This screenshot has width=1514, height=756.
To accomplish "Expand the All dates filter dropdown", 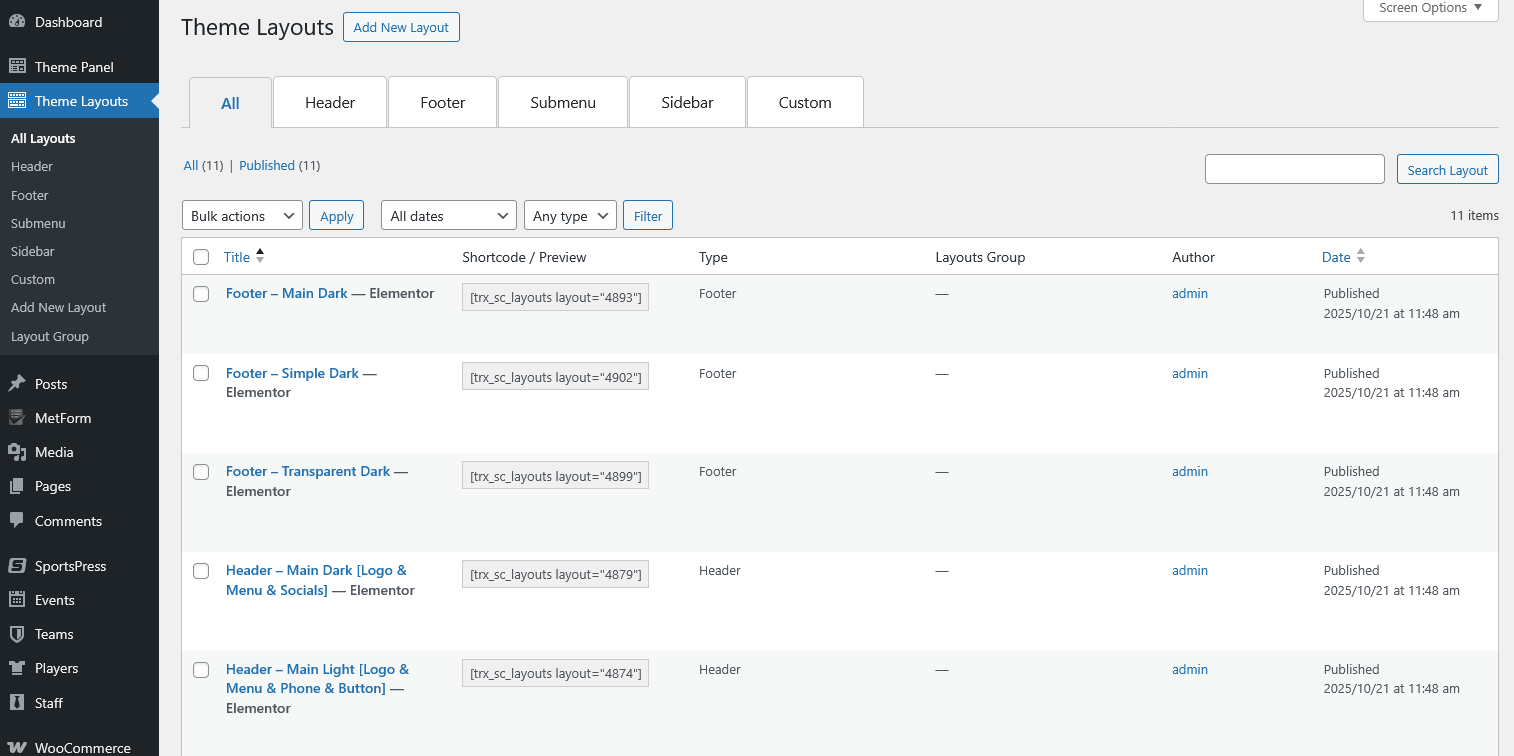I will [448, 216].
